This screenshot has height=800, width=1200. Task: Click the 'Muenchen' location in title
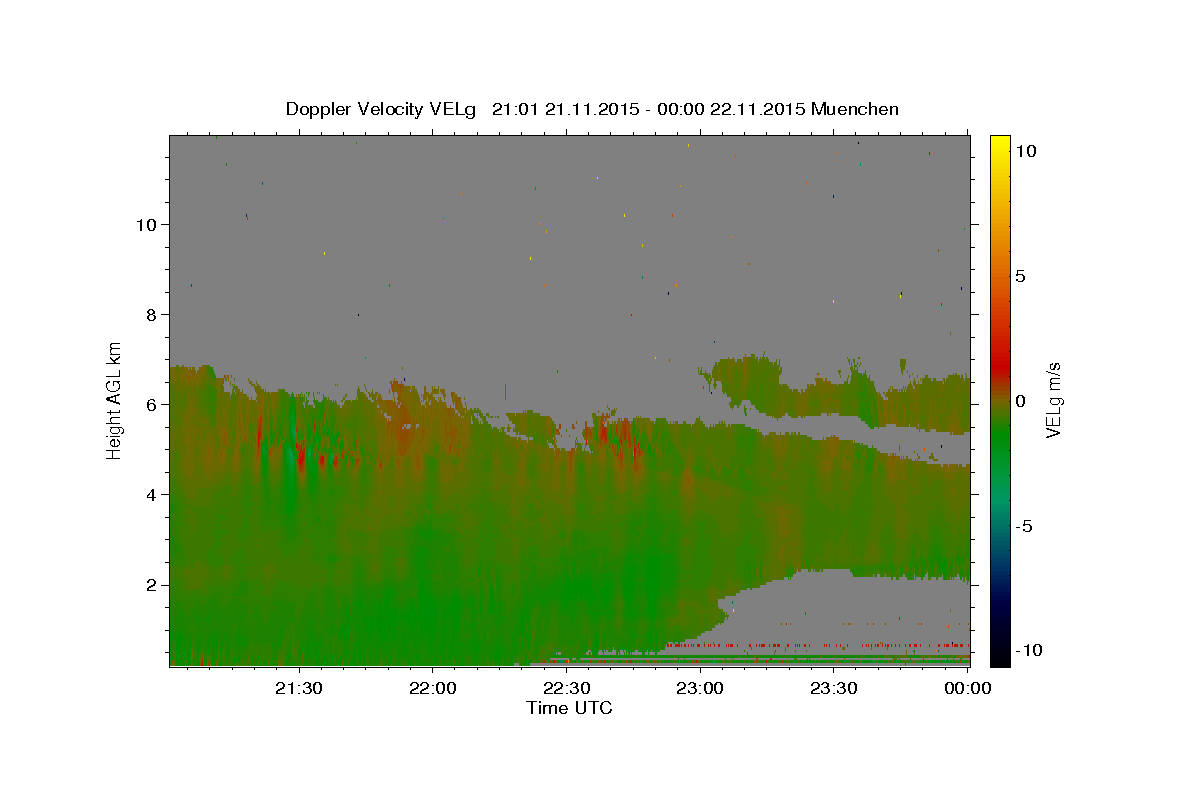(x=855, y=109)
